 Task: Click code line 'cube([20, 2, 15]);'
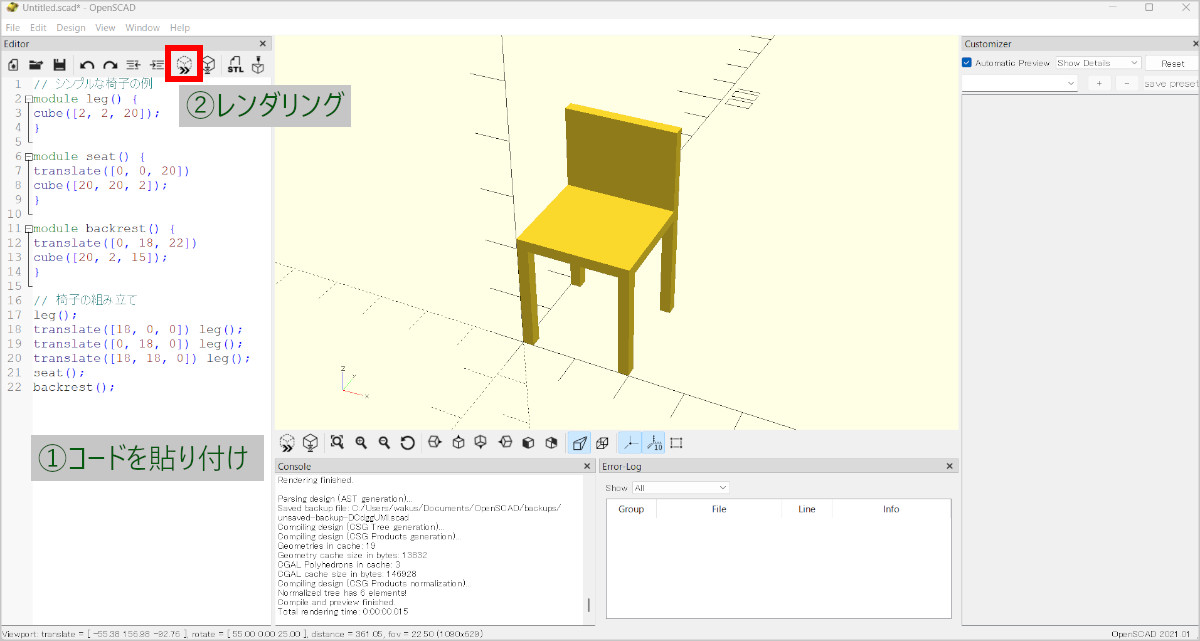100,257
